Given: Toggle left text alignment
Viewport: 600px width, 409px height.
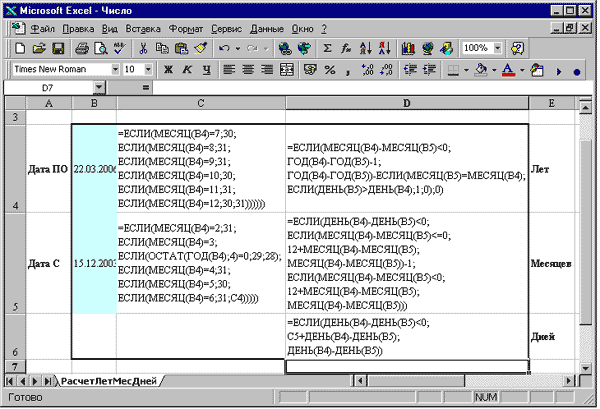Looking at the screenshot, I should 229,70.
